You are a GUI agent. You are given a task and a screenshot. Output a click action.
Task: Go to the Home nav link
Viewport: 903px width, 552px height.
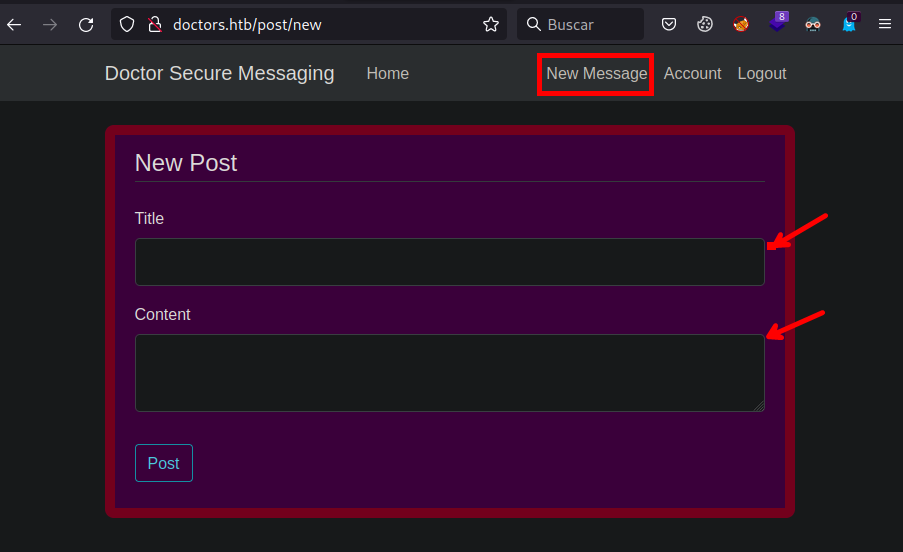(x=387, y=73)
